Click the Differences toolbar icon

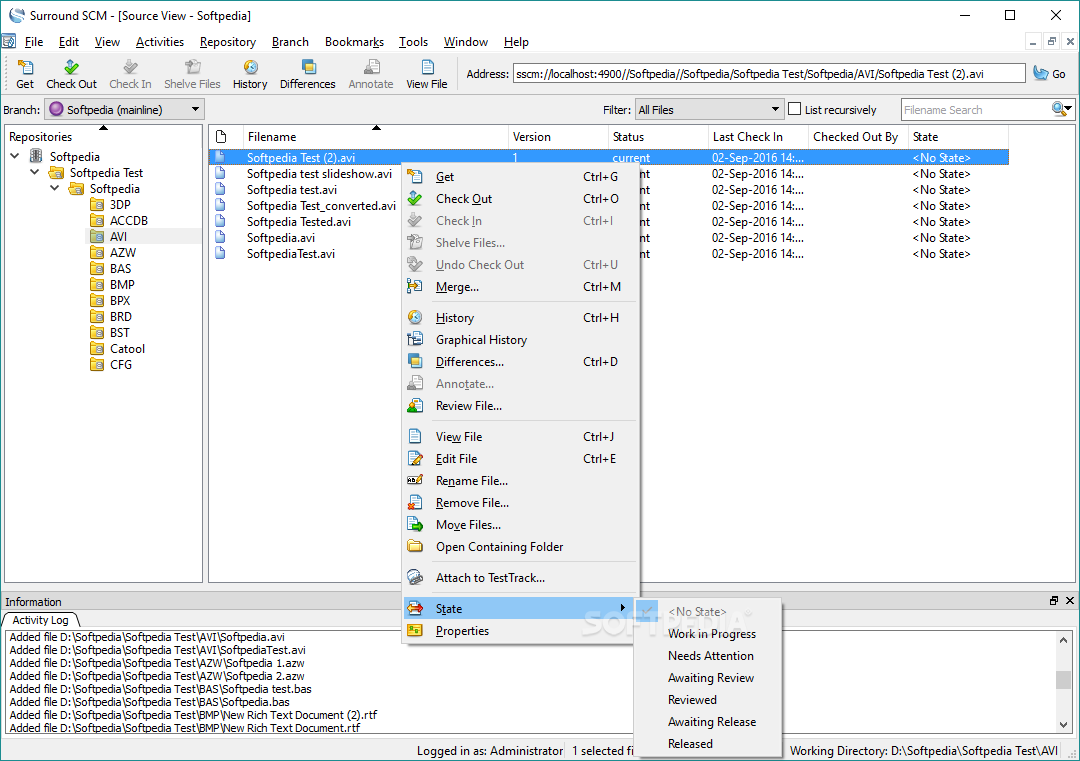click(x=308, y=74)
